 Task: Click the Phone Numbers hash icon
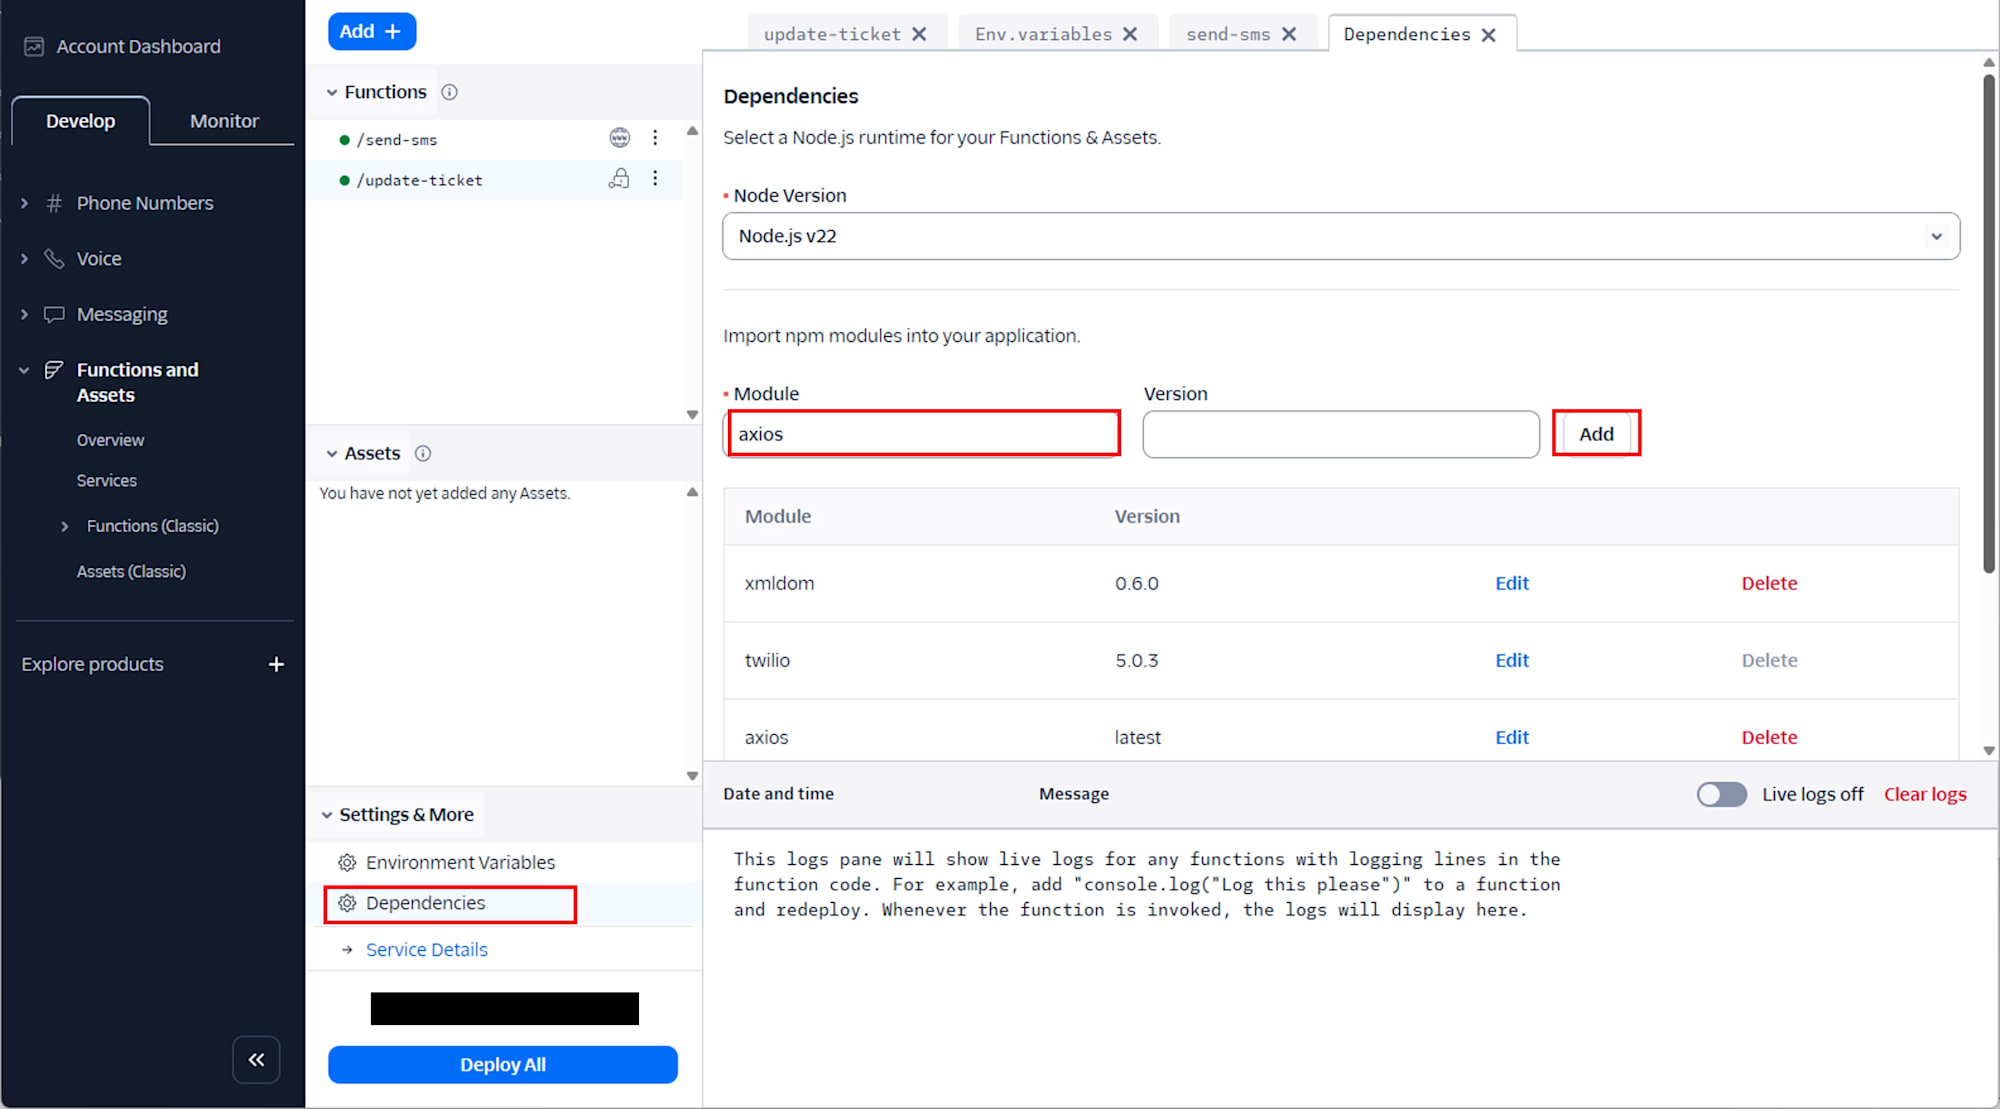pos(55,203)
